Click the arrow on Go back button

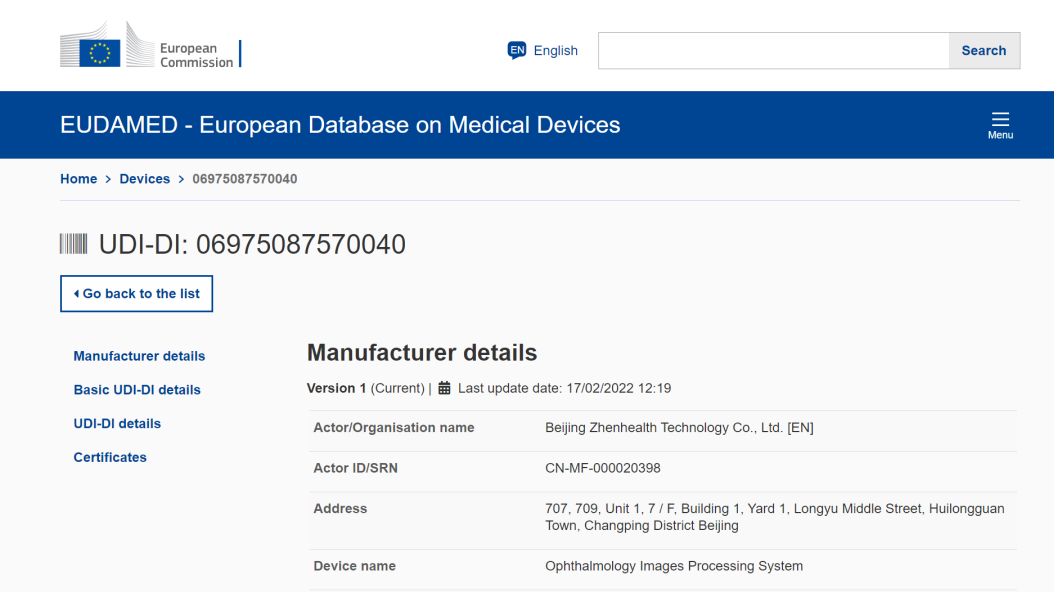pyautogui.click(x=77, y=294)
